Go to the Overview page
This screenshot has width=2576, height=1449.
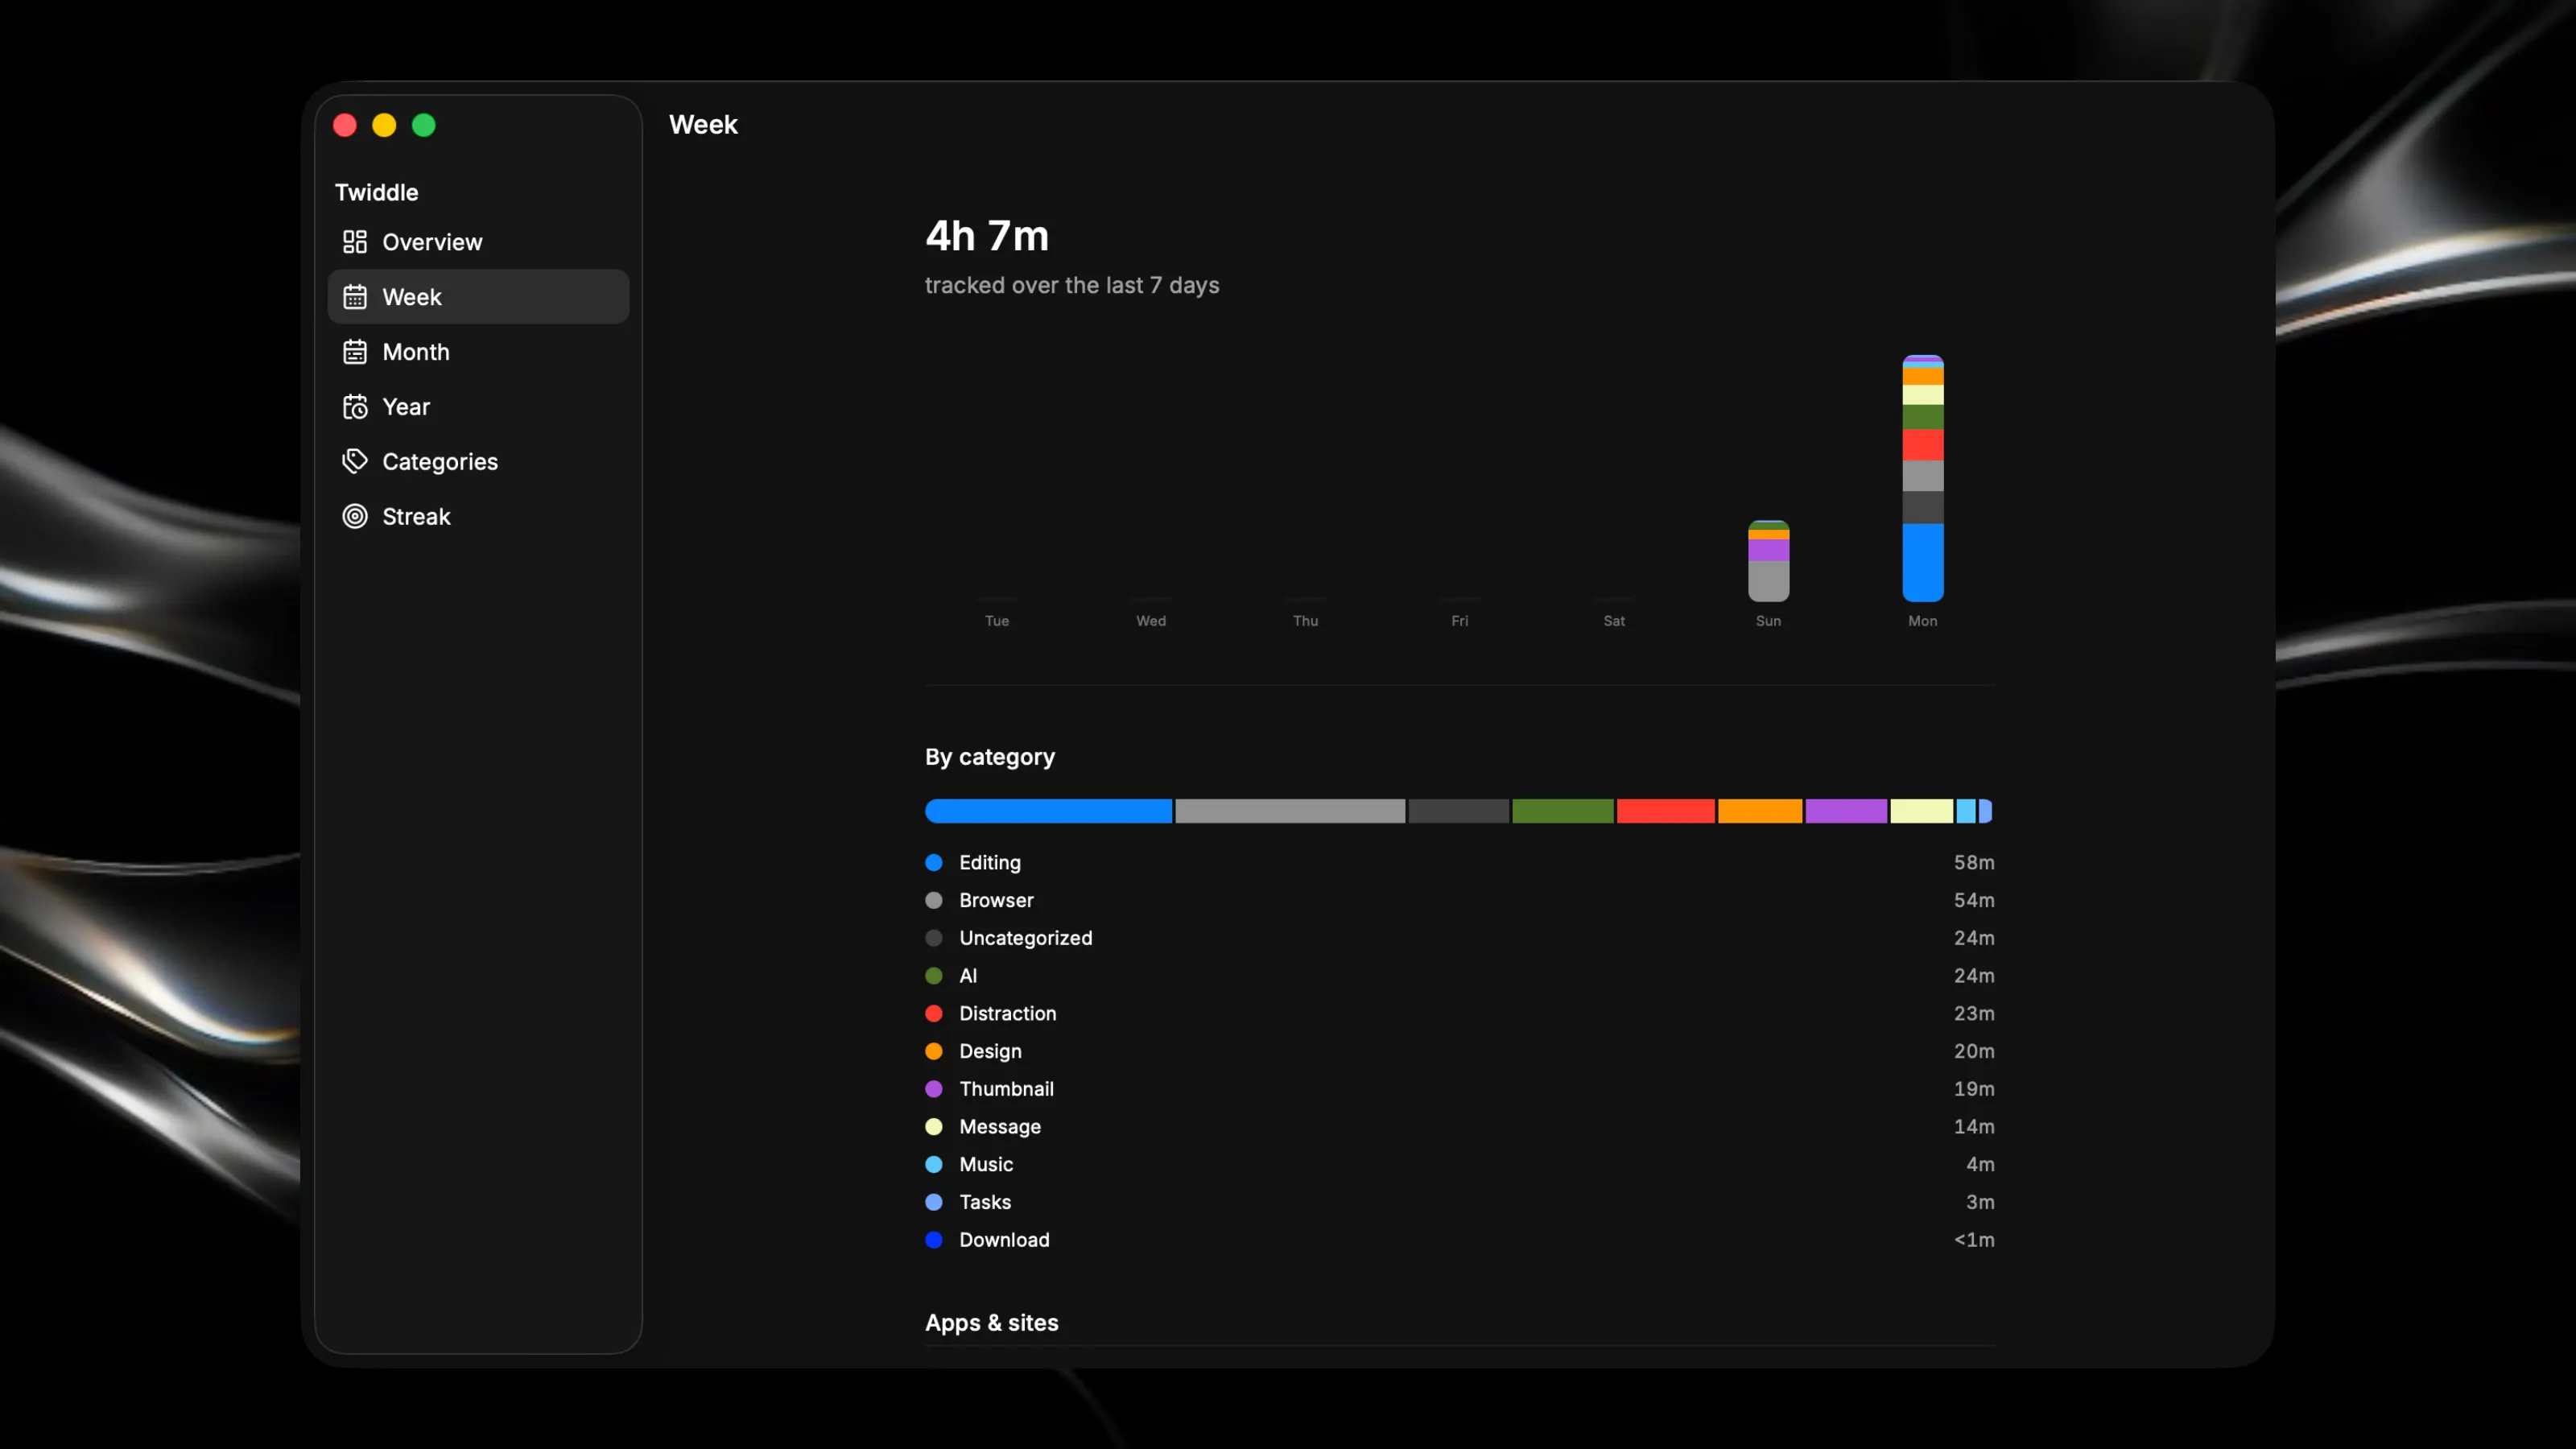[478, 242]
